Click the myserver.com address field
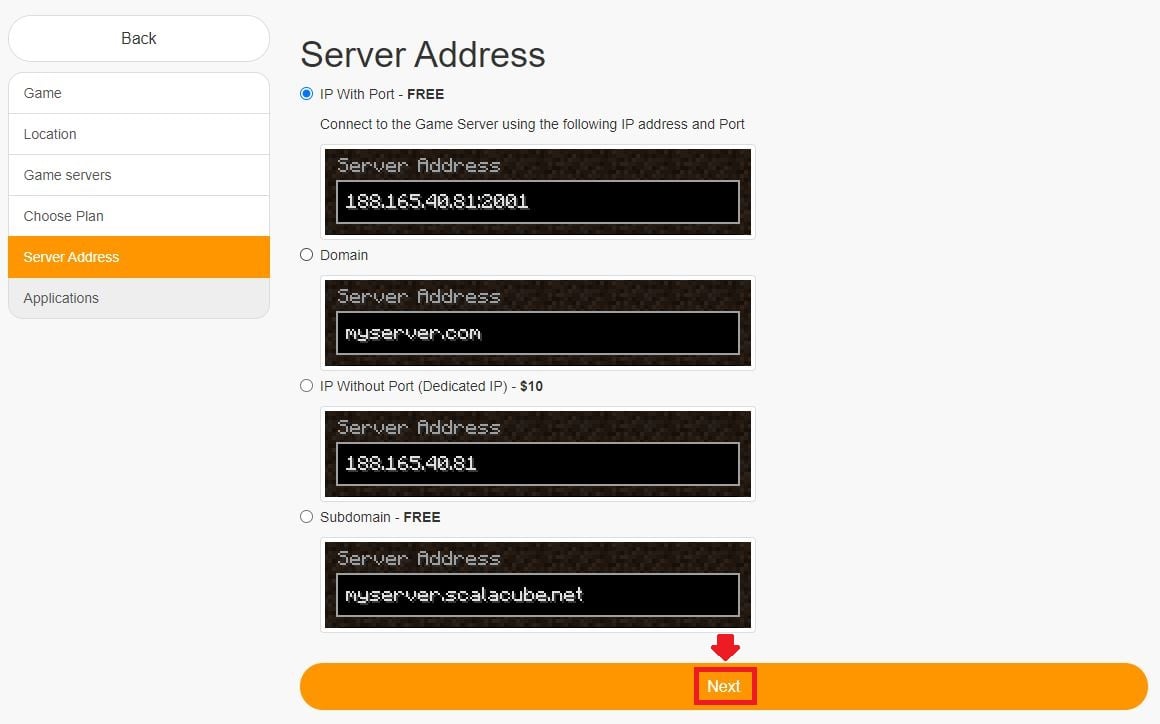Viewport: 1160px width, 724px height. [537, 331]
